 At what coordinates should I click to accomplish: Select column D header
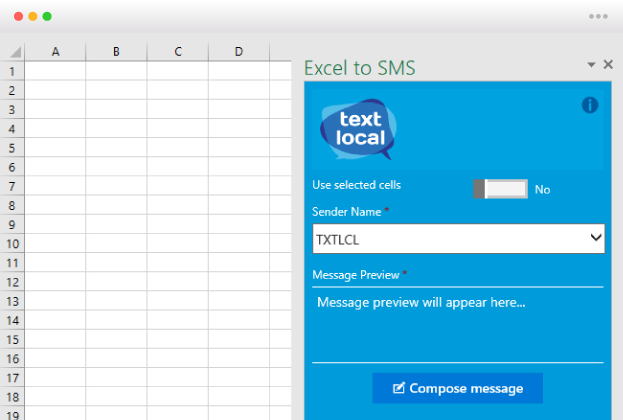pos(238,52)
